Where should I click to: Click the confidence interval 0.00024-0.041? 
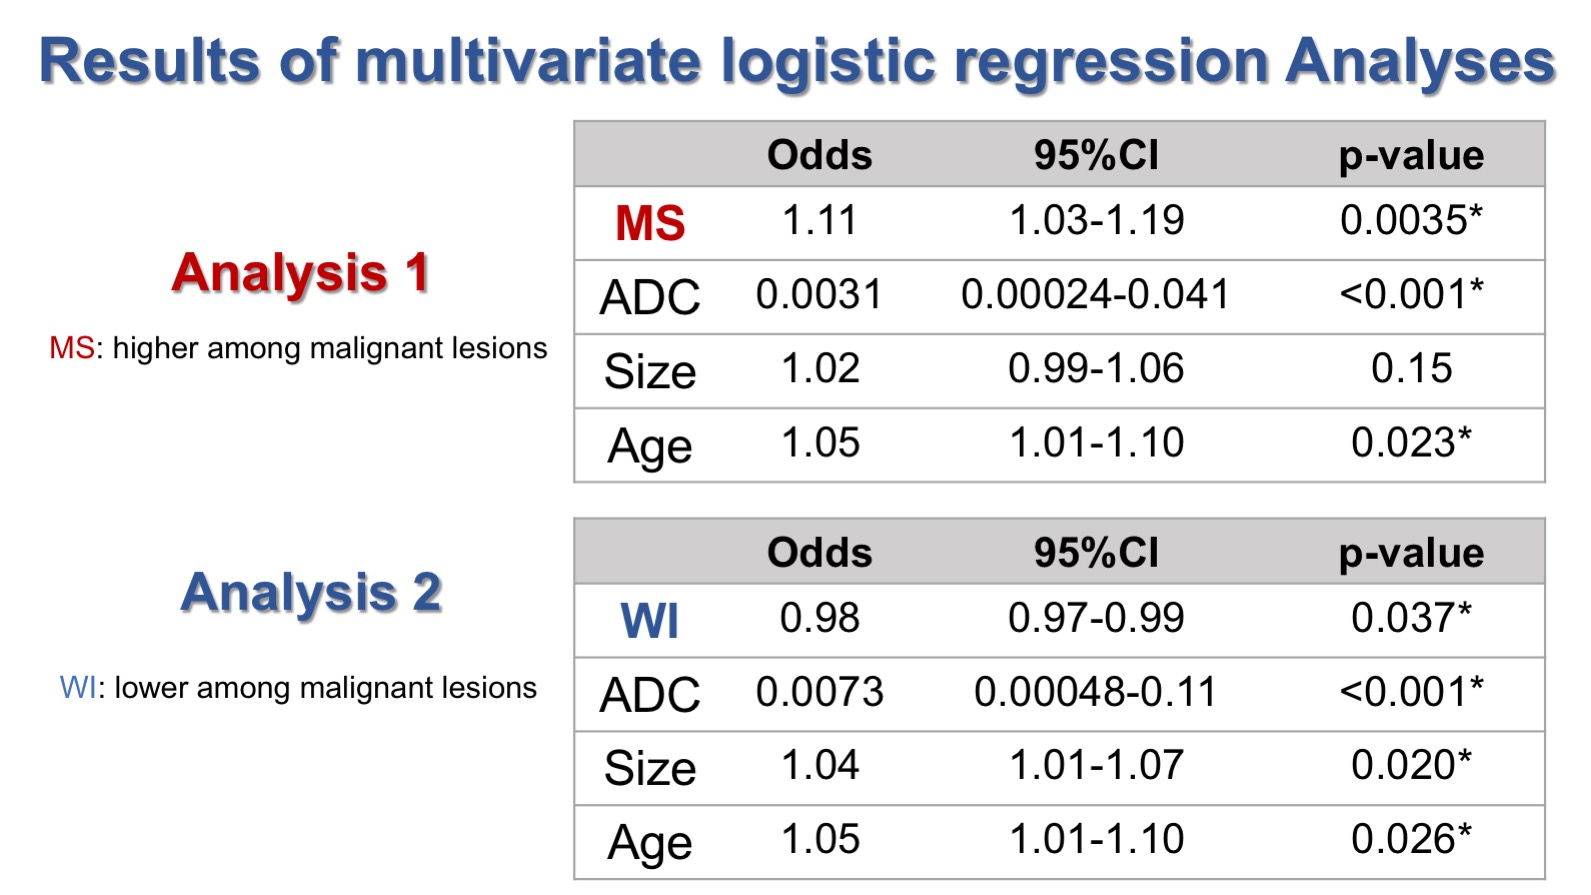(1095, 295)
